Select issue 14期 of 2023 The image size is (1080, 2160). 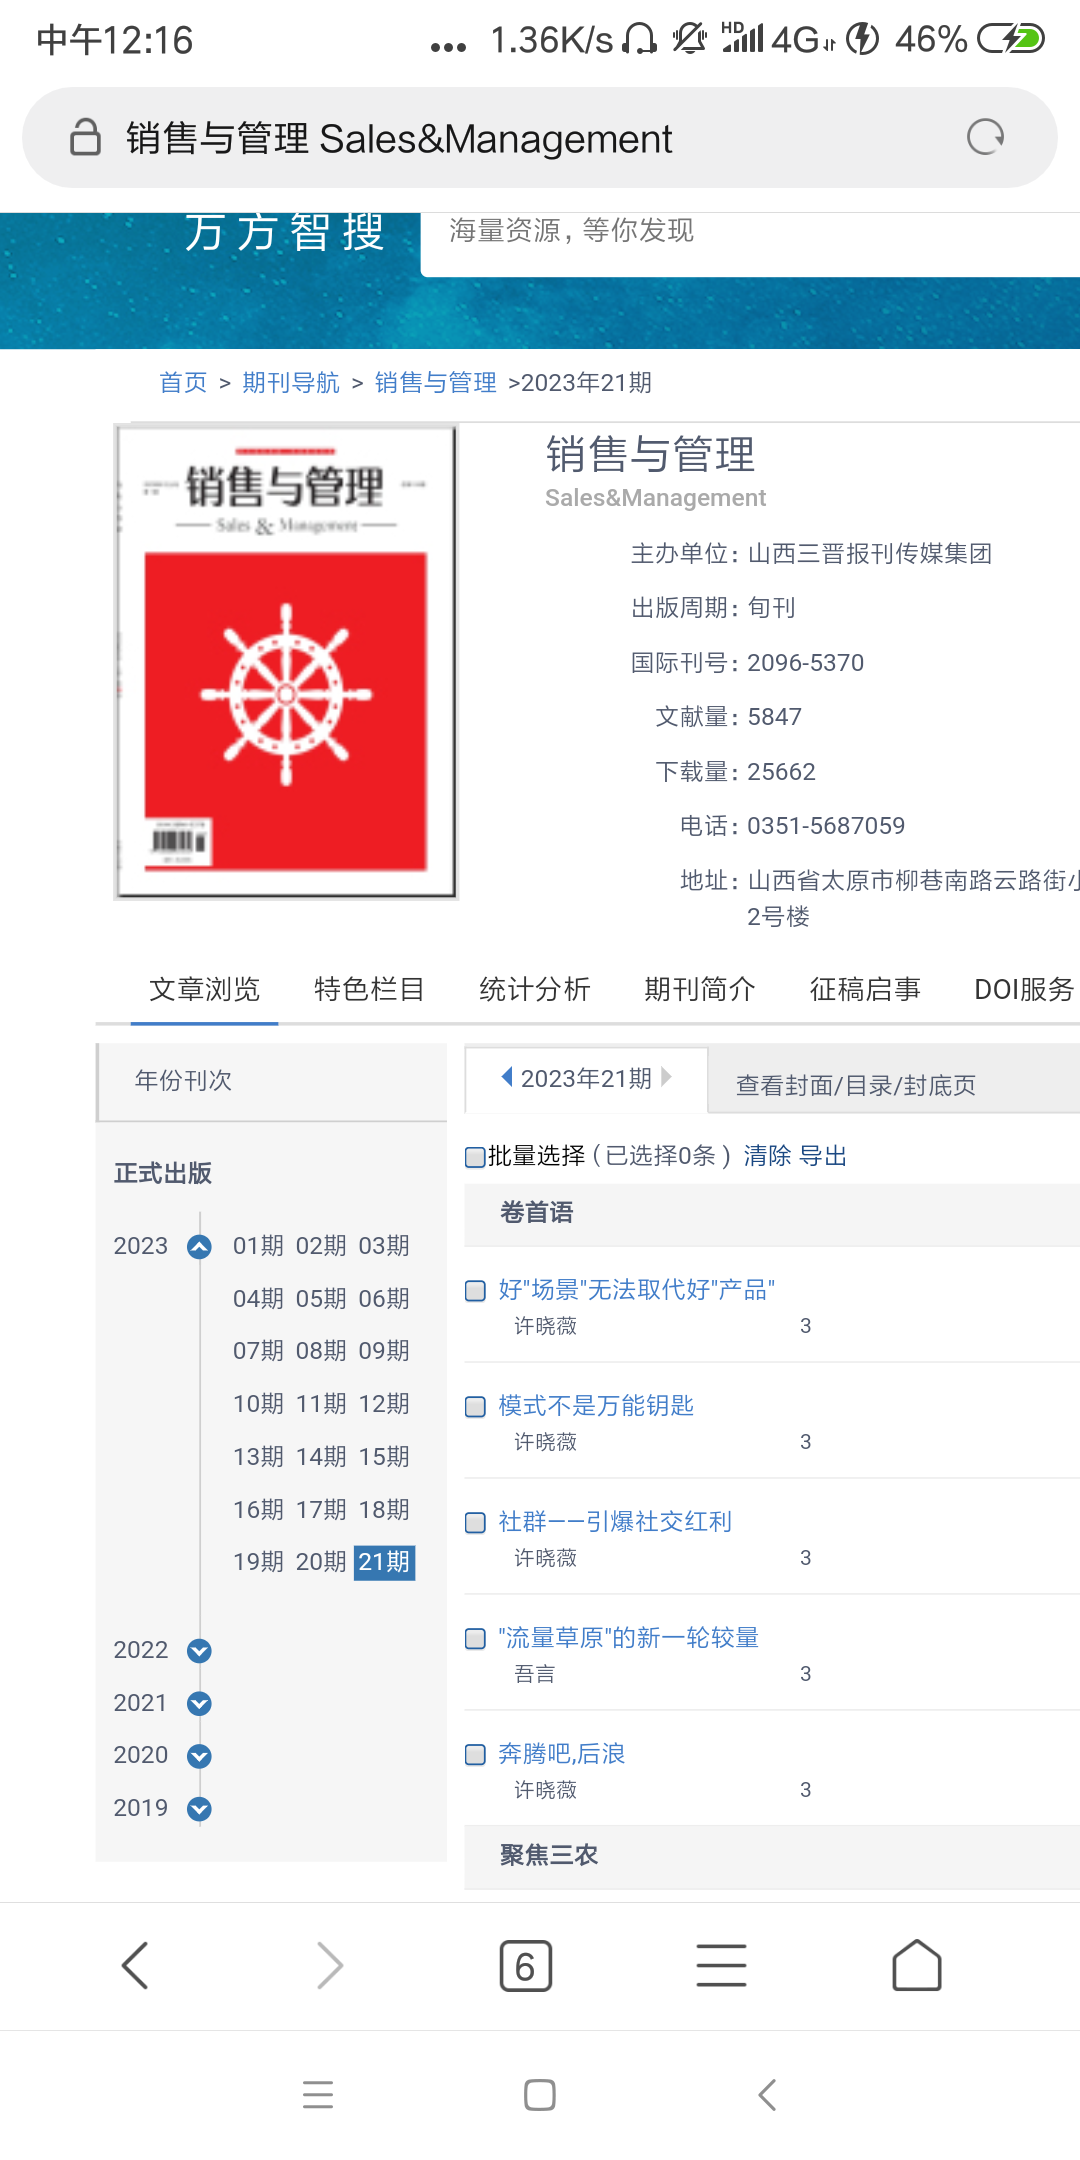click(322, 1457)
